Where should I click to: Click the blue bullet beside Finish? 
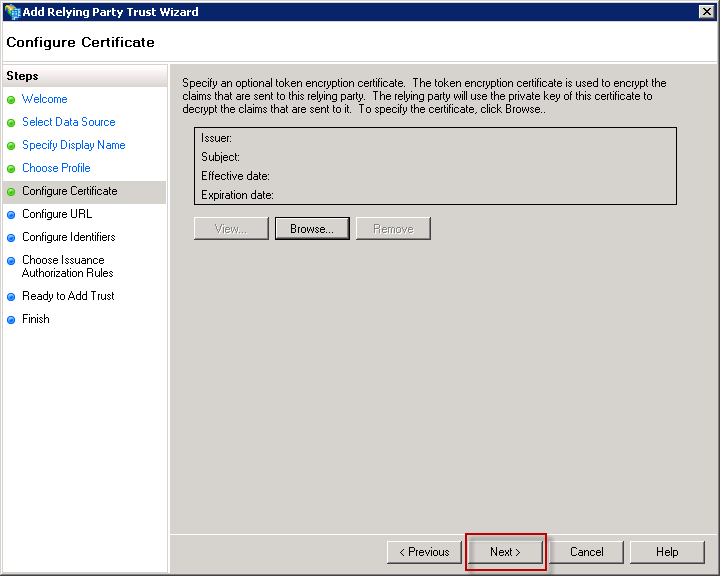point(11,320)
